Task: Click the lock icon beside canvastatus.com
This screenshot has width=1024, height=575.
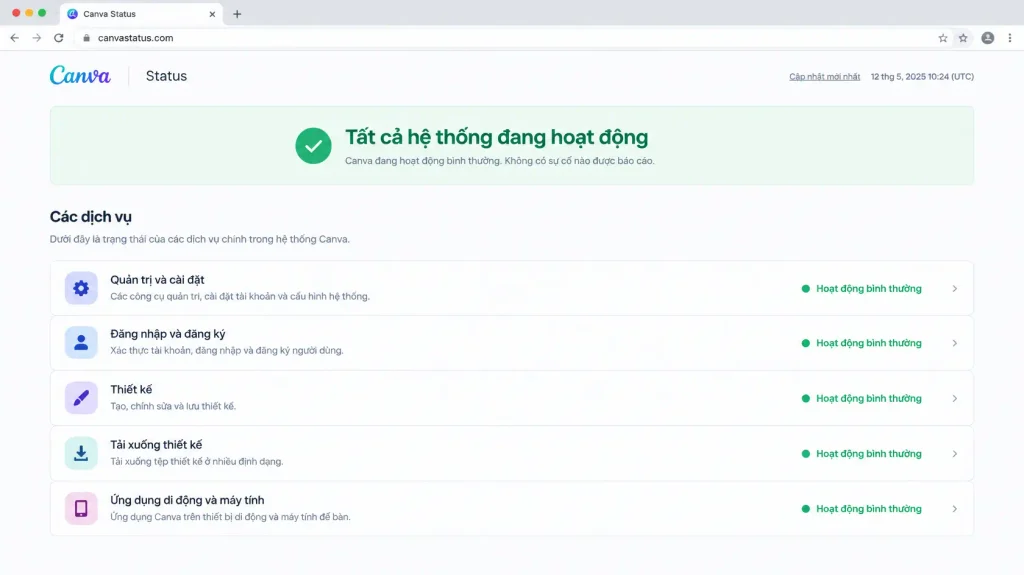Action: [x=86, y=38]
